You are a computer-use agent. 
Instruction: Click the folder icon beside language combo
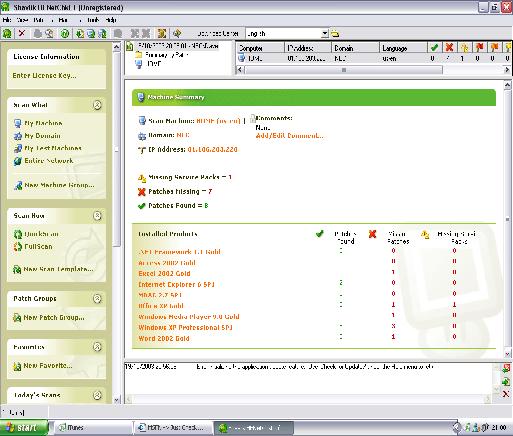[x=335, y=33]
